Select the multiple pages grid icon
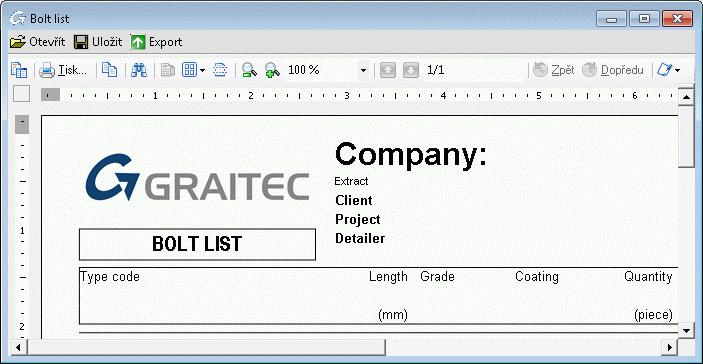This screenshot has width=703, height=364. tap(189, 70)
